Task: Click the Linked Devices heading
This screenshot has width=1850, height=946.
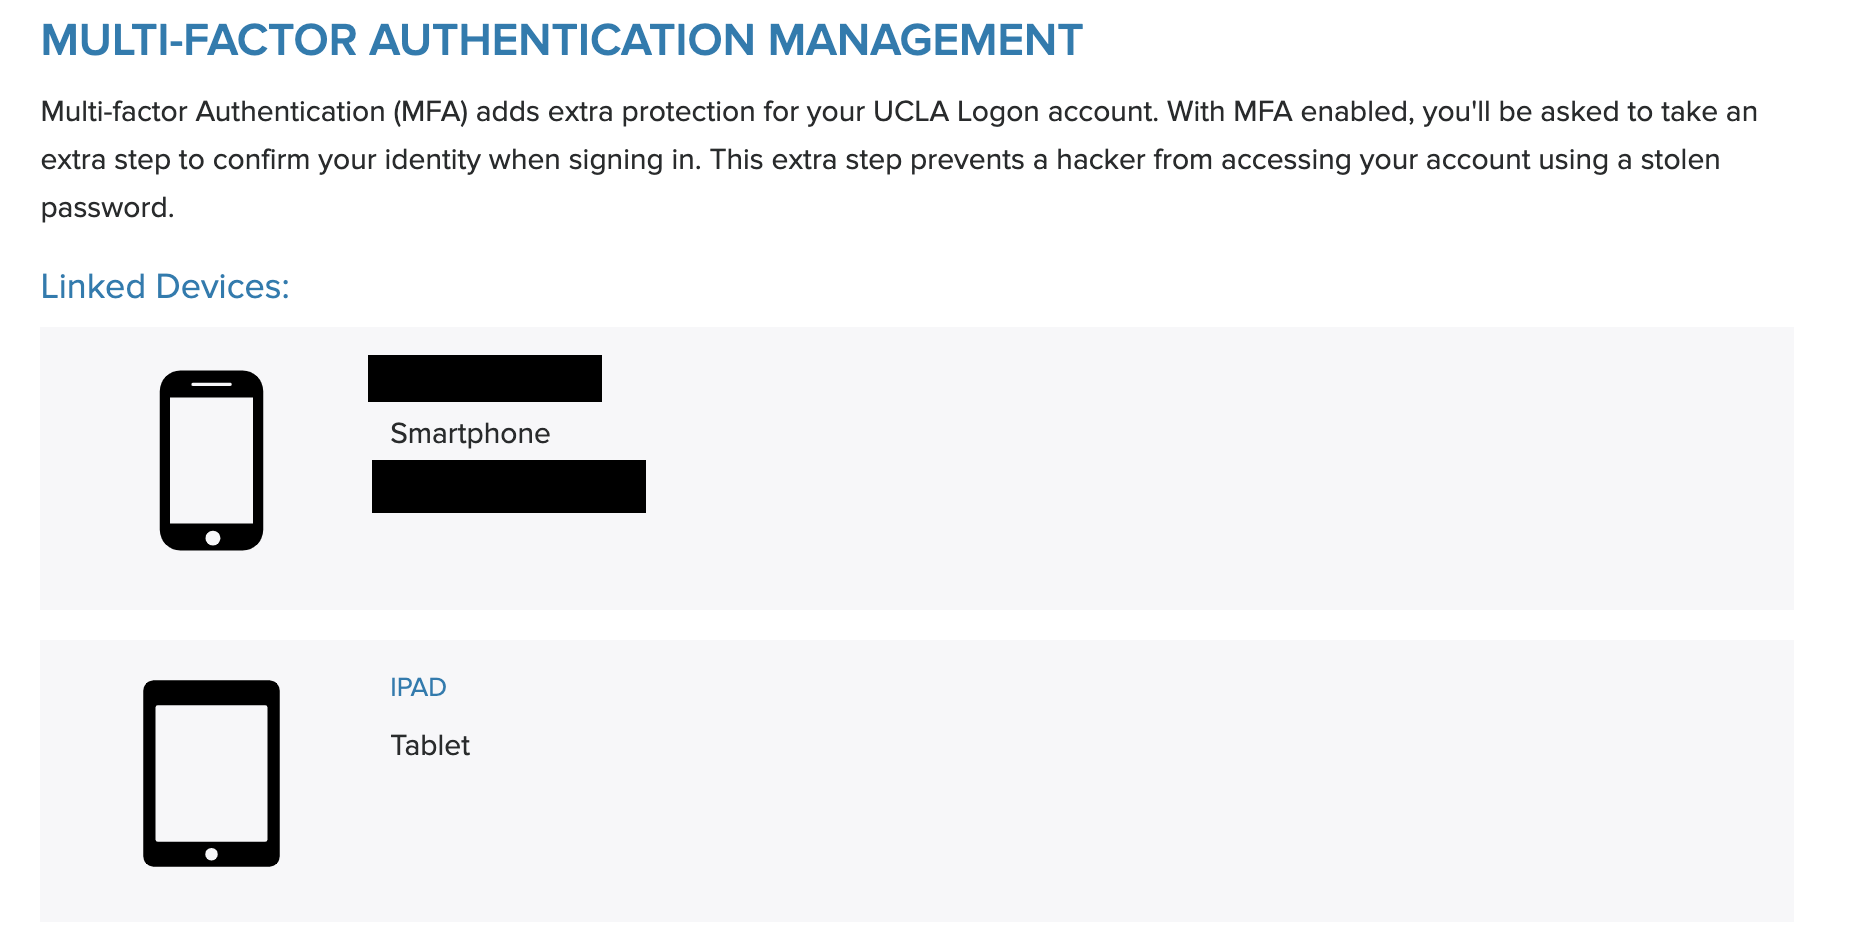Action: [x=165, y=287]
